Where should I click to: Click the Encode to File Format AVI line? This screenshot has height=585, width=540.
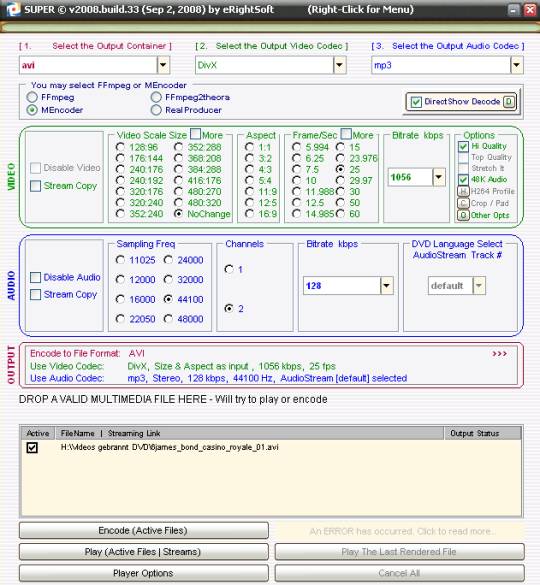click(87, 353)
